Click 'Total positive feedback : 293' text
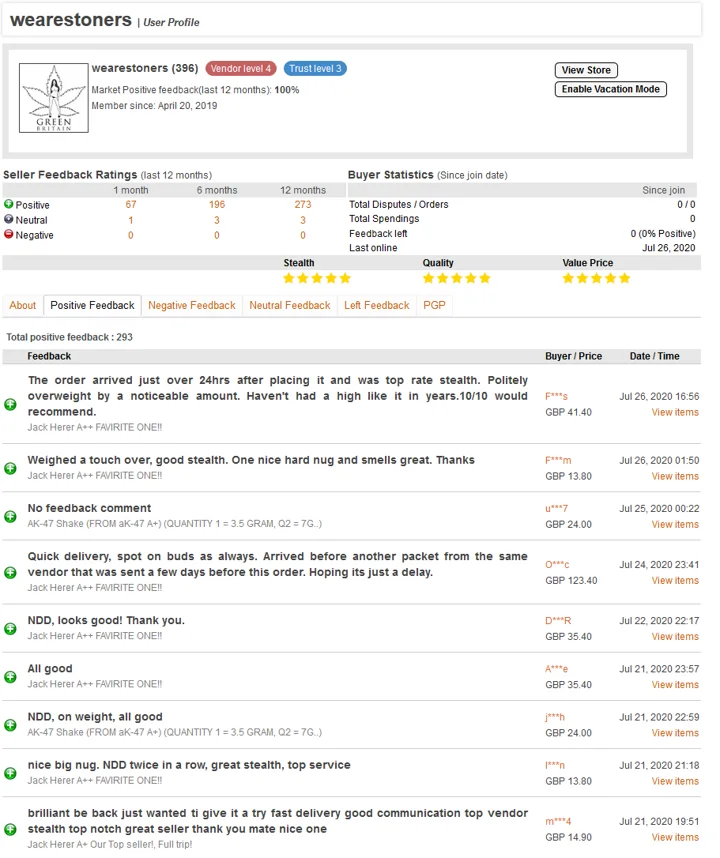The image size is (720, 858). (69, 337)
